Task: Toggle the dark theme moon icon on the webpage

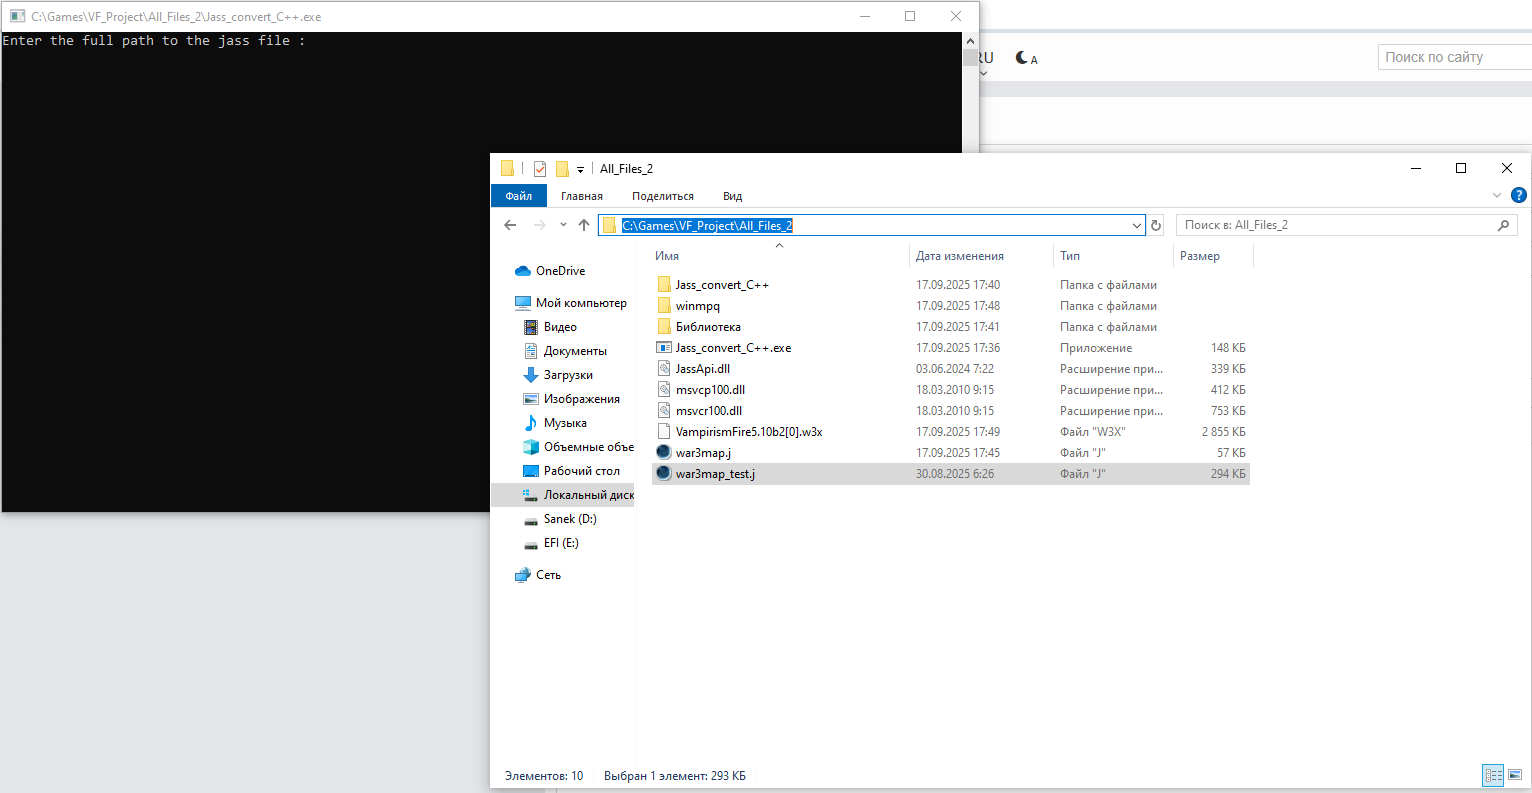Action: point(1026,58)
